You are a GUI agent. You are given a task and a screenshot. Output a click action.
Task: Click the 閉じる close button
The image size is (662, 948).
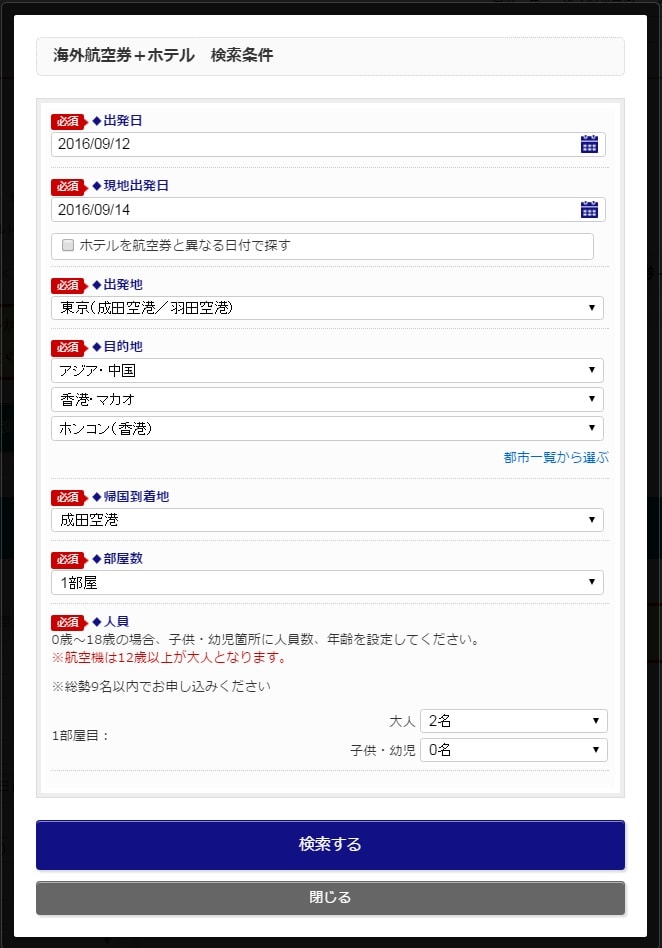[x=330, y=898]
